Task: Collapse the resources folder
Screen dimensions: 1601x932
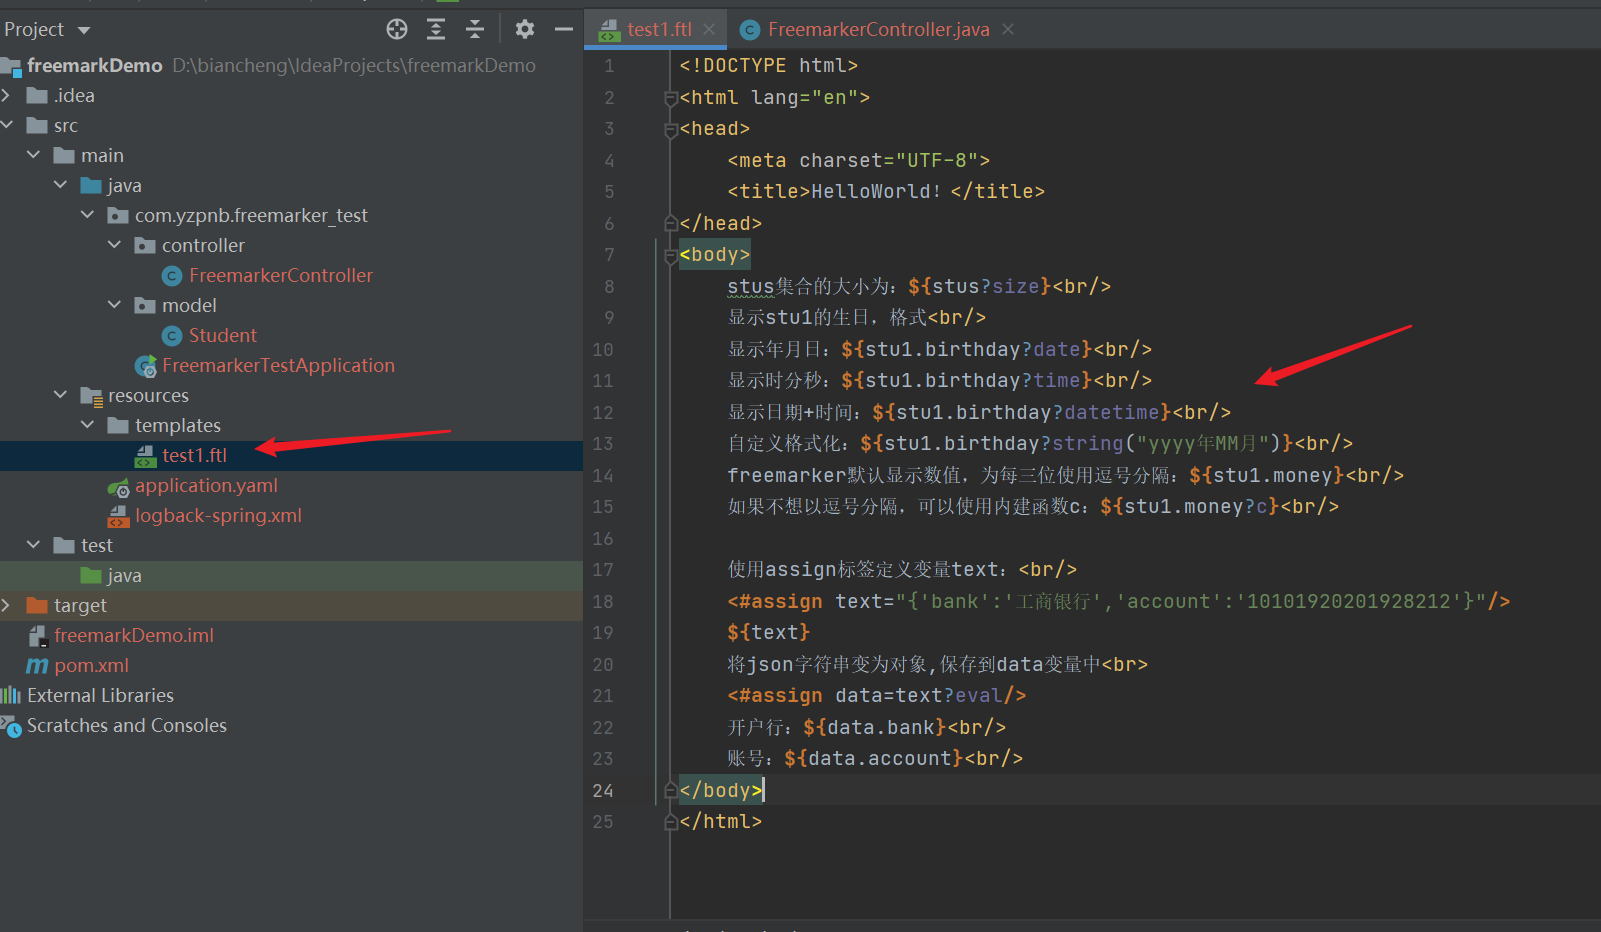Action: pos(60,395)
